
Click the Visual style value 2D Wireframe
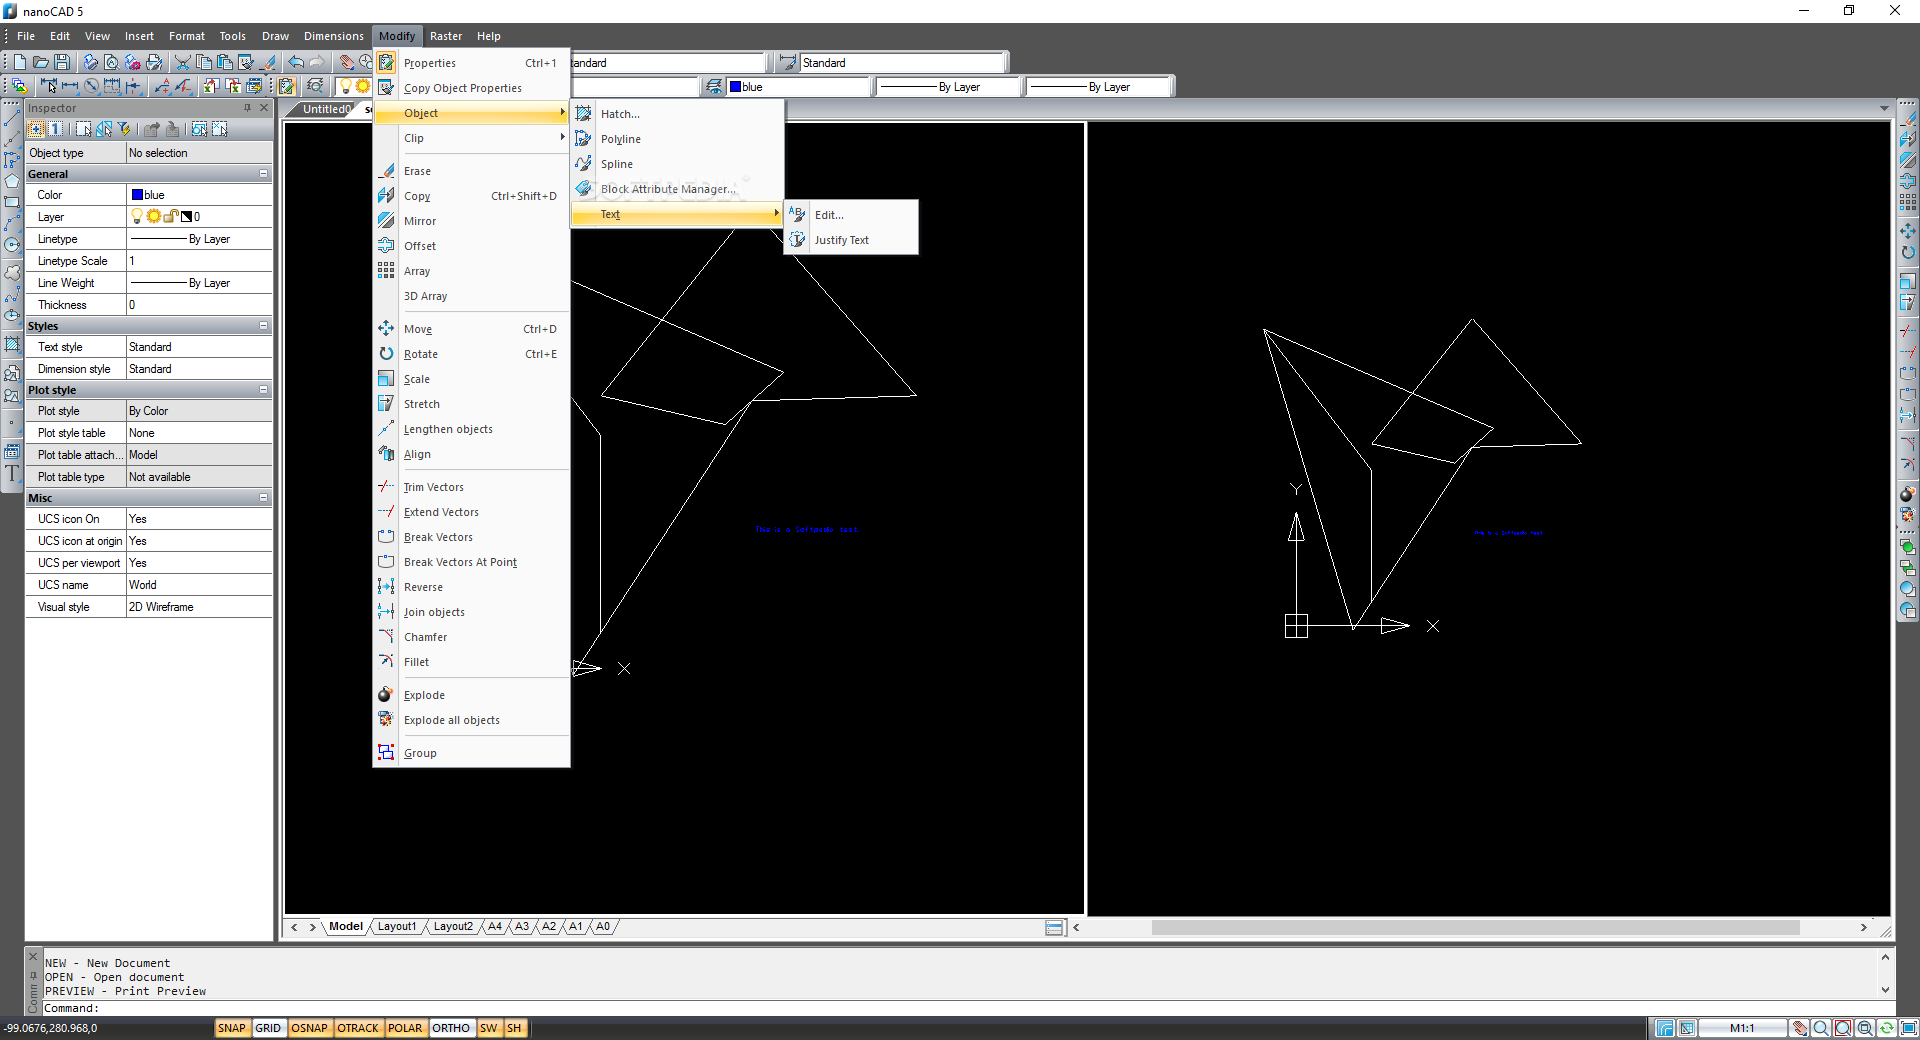[x=199, y=607]
